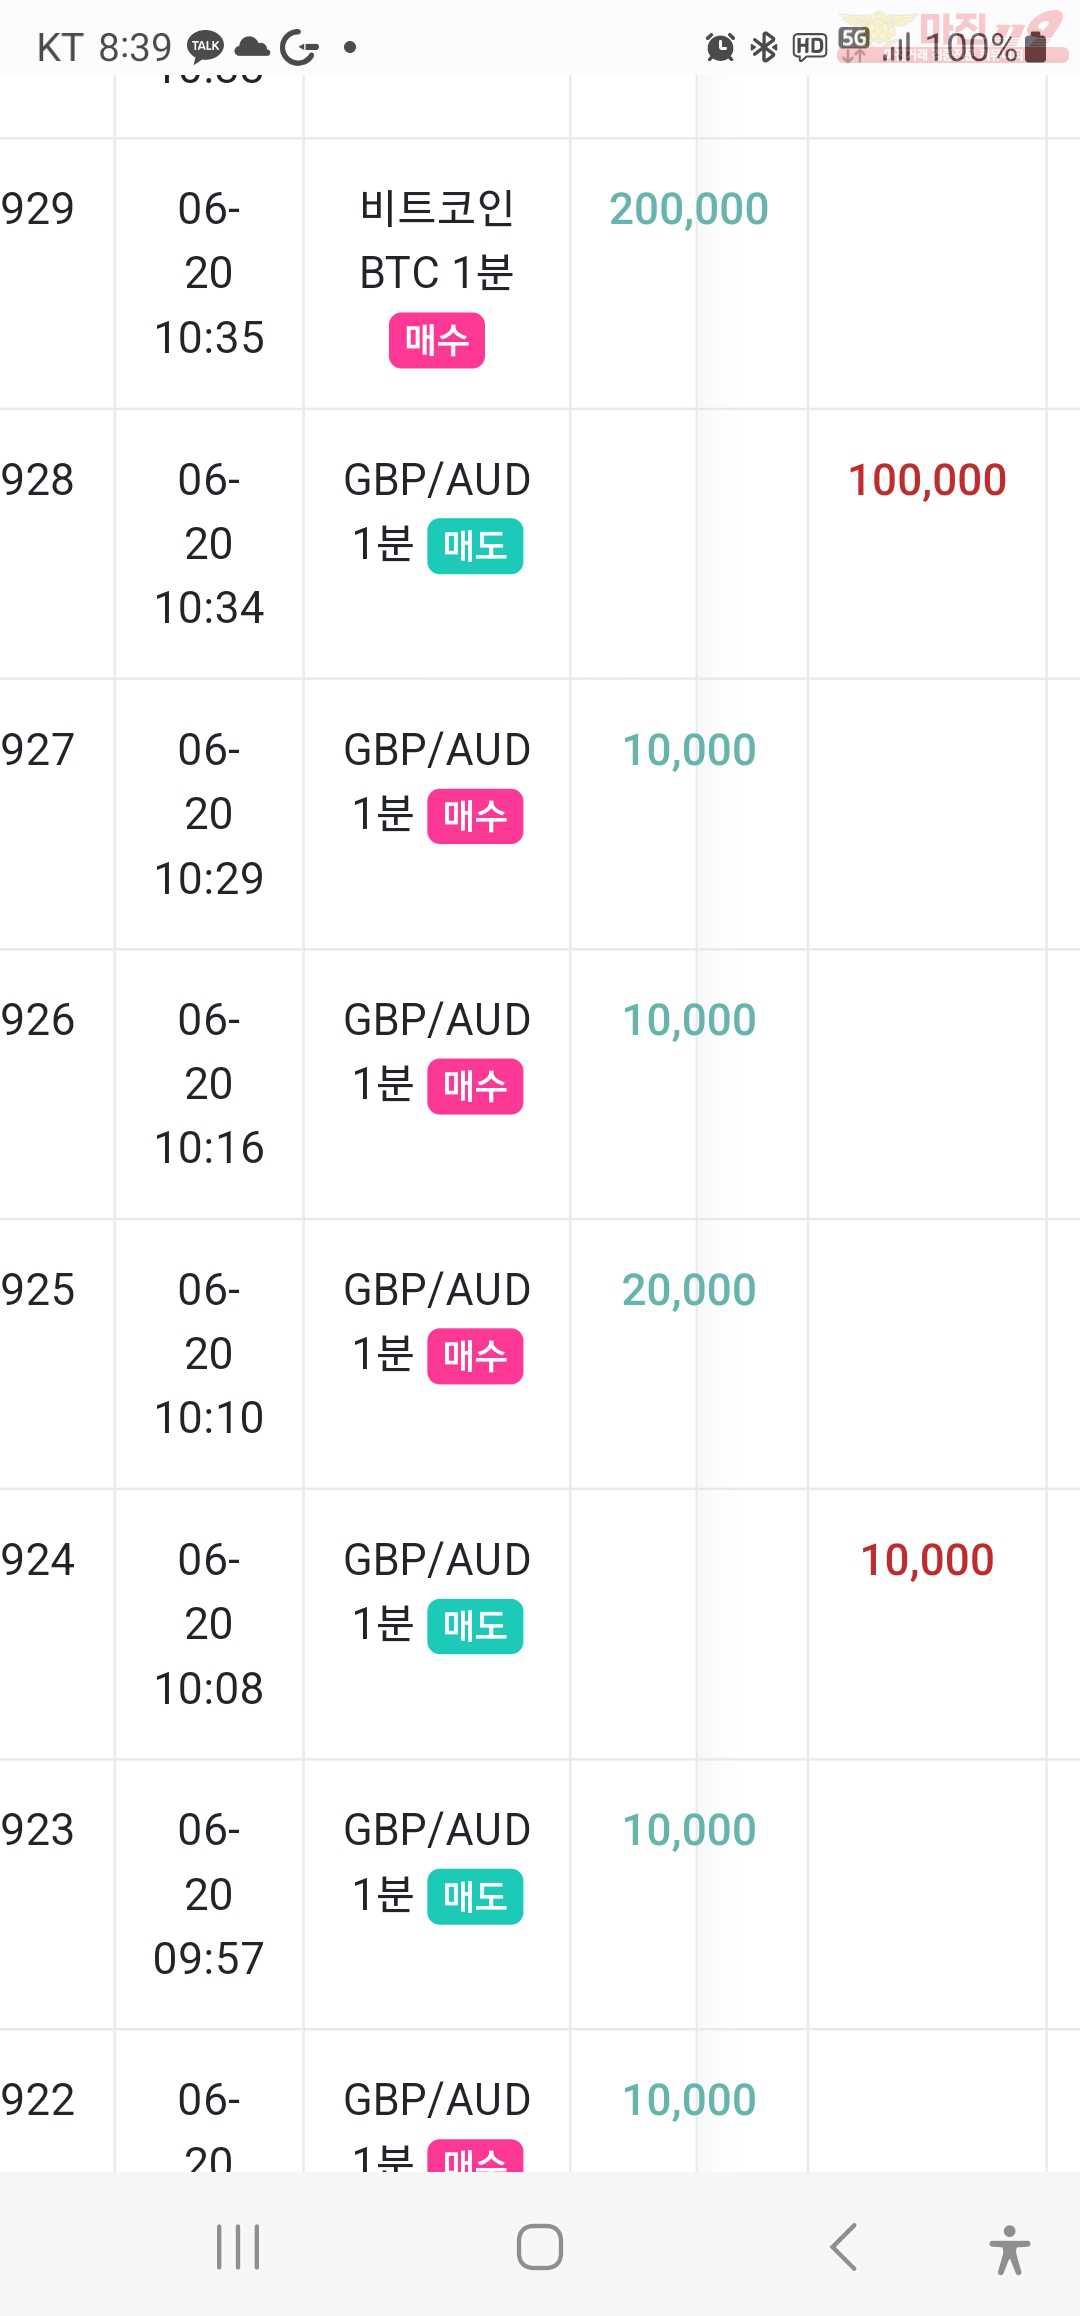Tap the KakaoTalk notification icon
Viewport: 1080px width, 2316px height.
[205, 46]
